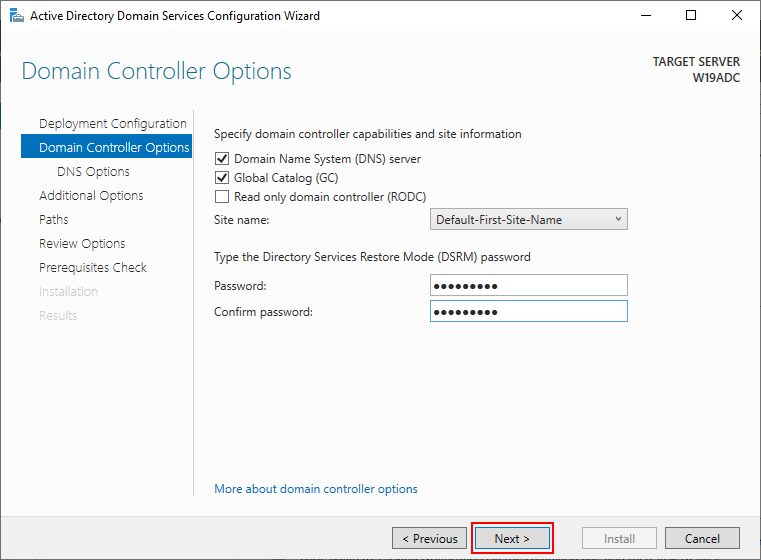Open the DNS Options page

(x=93, y=172)
